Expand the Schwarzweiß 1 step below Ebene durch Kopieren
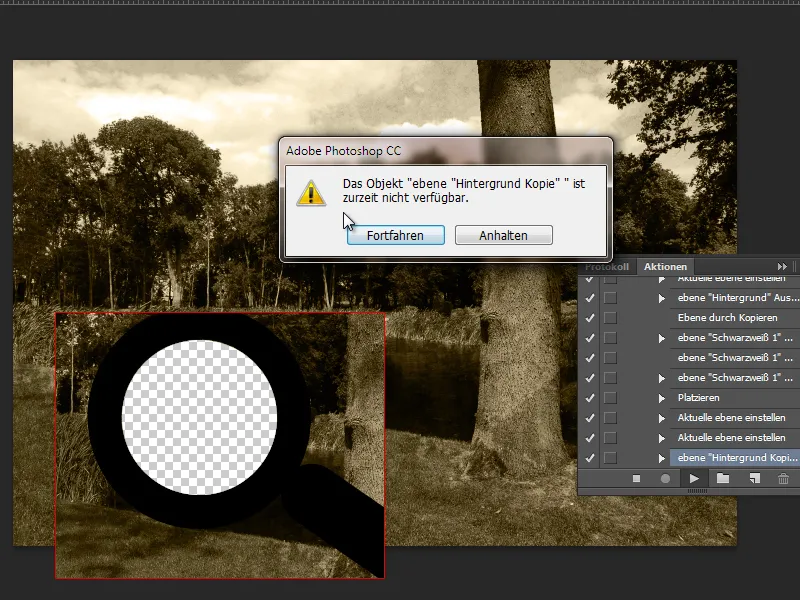Screen dimensions: 800x600 tap(662, 338)
